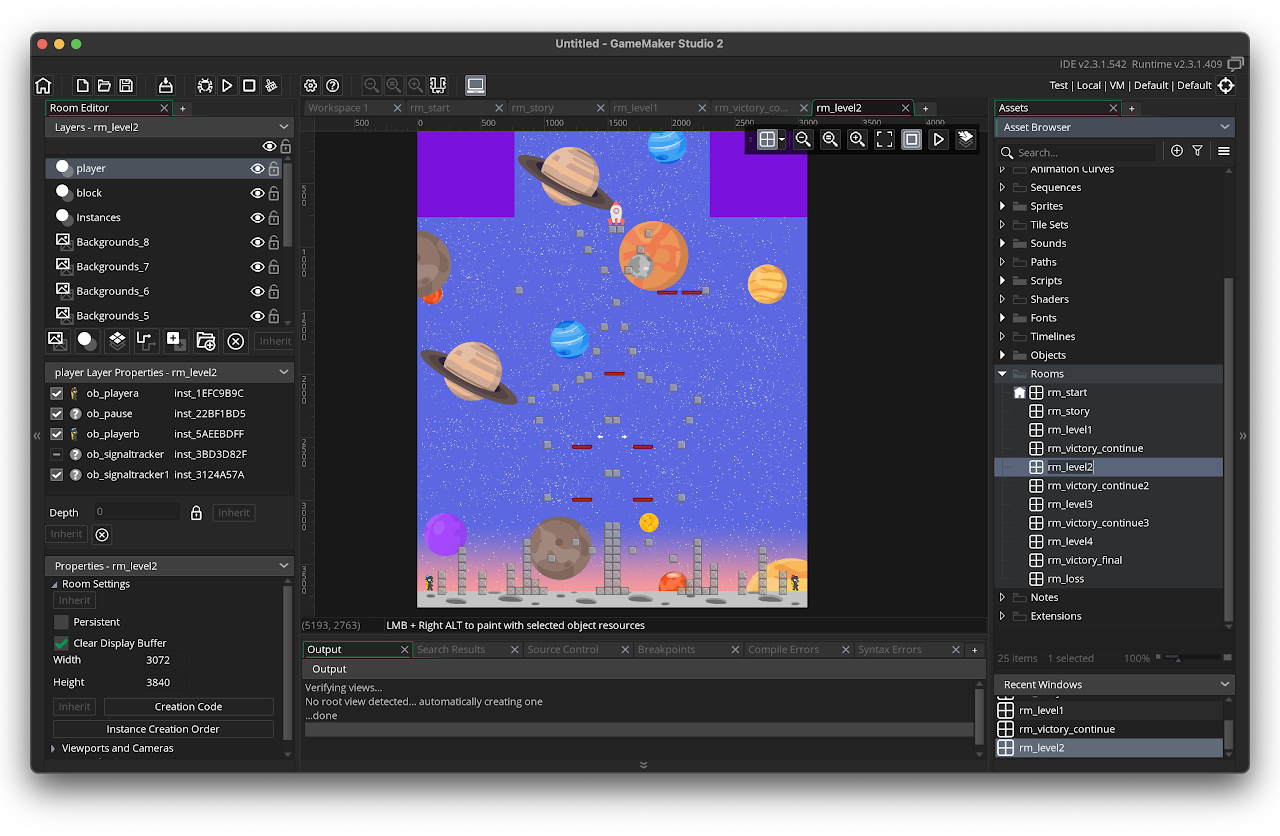Create a new instance layer

tap(87, 341)
